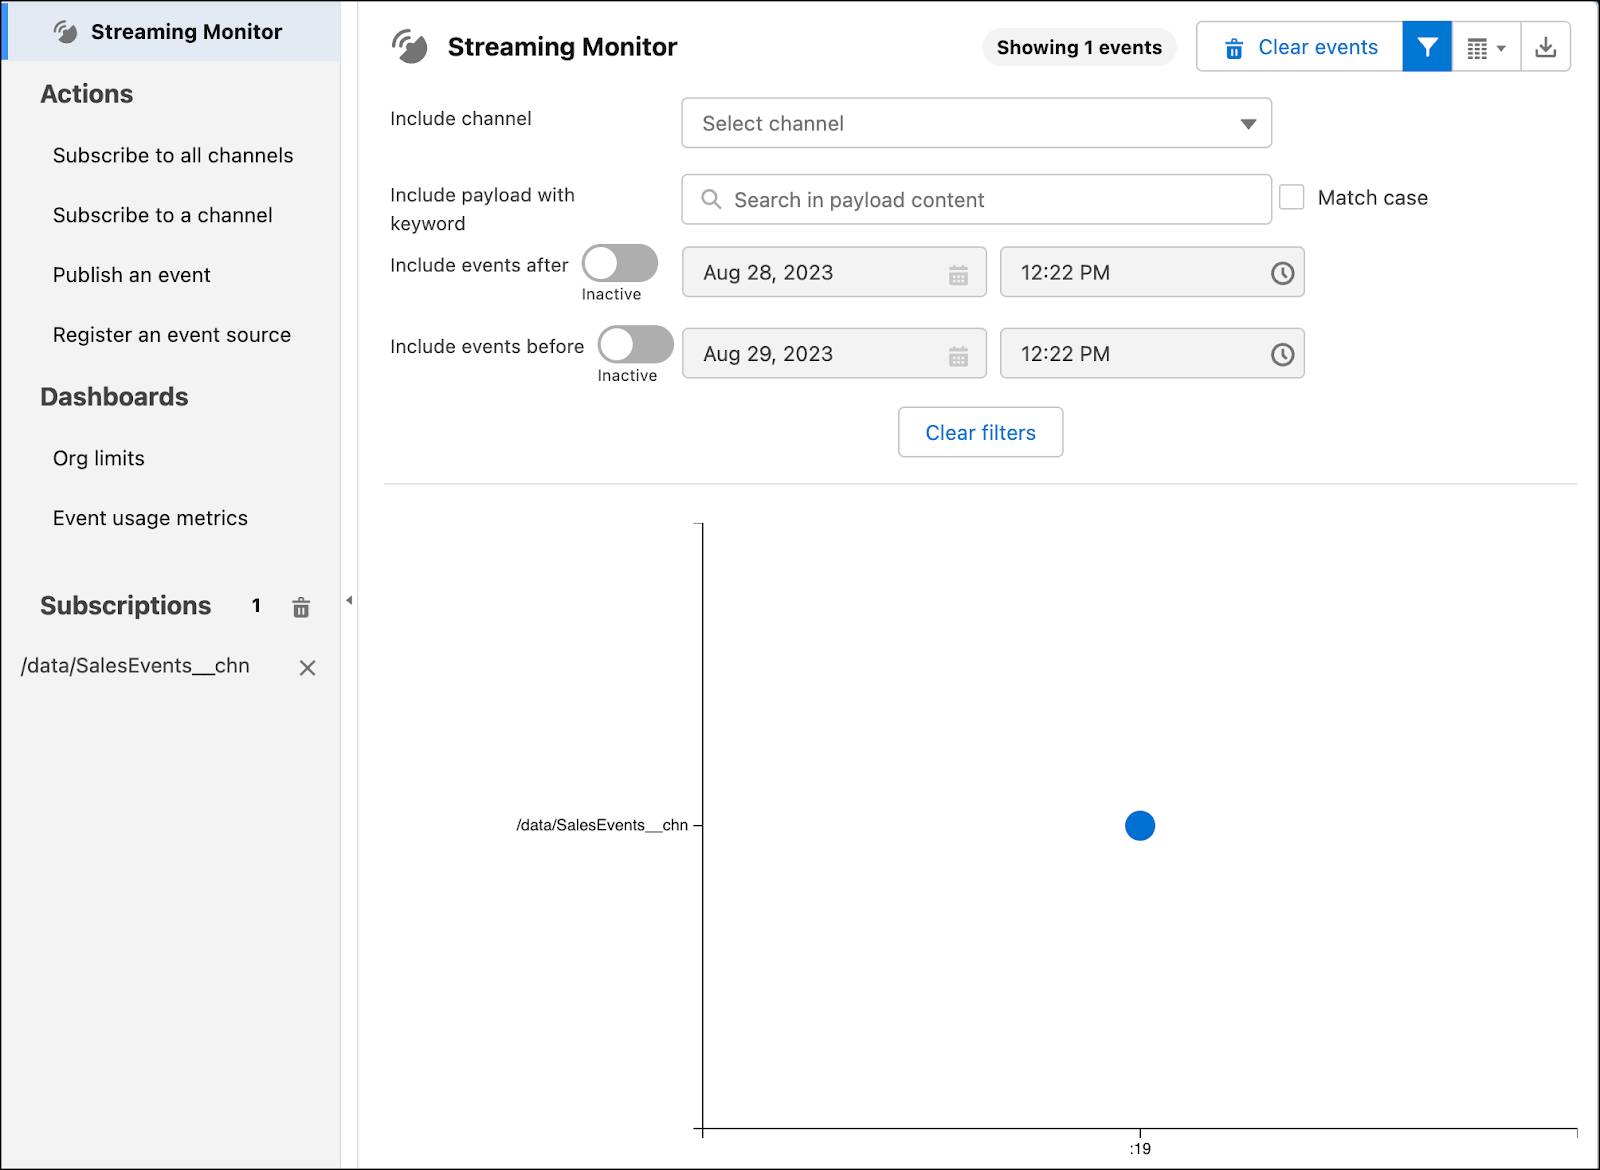Viewport: 1600px width, 1170px height.
Task: Click the /data/SalesEvents__chn chart axis label
Action: coord(602,825)
